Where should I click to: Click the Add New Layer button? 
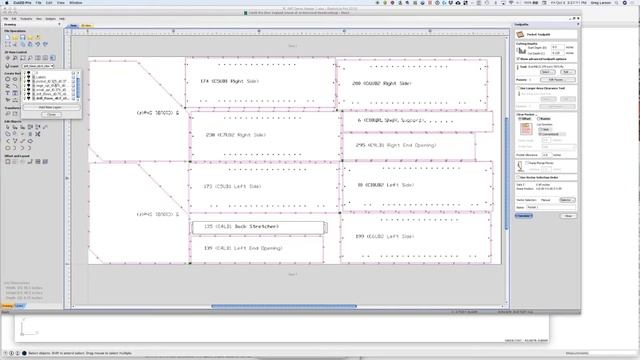[x=51, y=107]
